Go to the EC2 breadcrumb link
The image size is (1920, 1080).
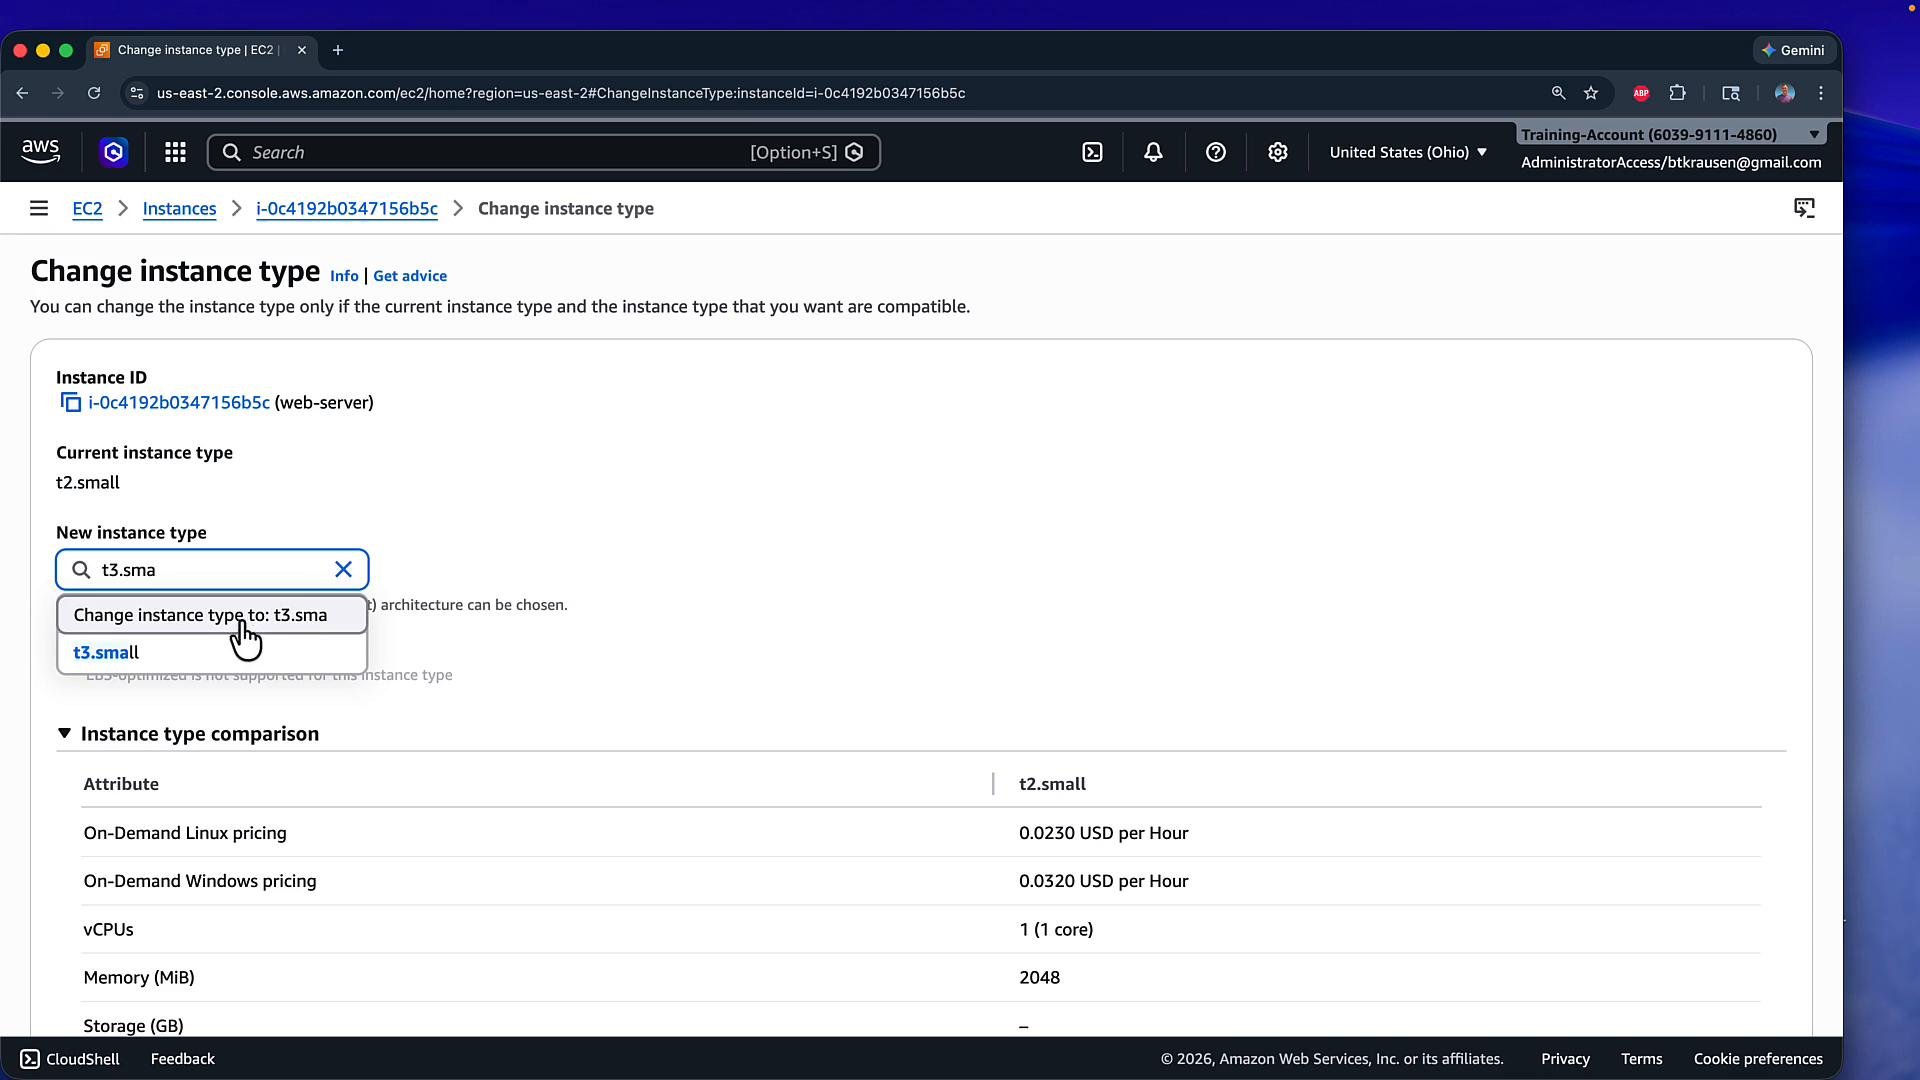87,208
